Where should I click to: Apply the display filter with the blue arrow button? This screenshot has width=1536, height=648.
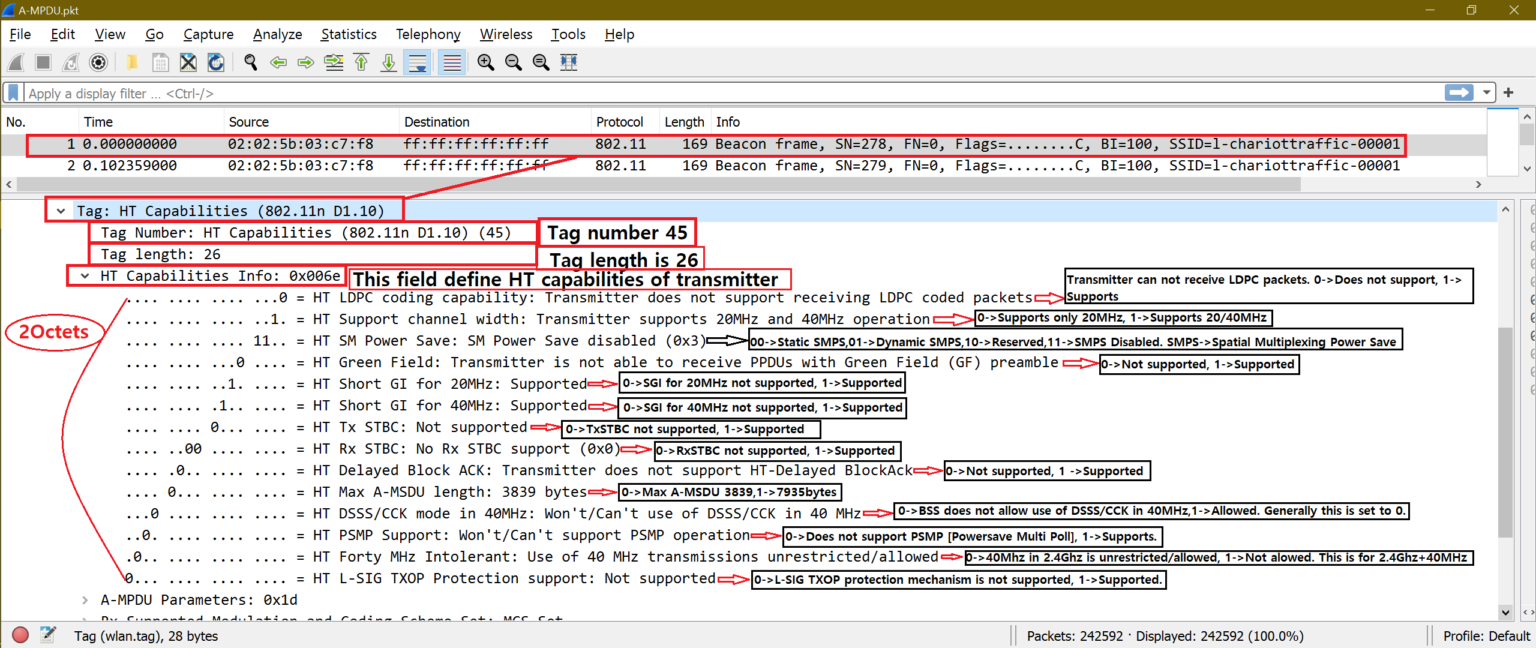pyautogui.click(x=1461, y=92)
